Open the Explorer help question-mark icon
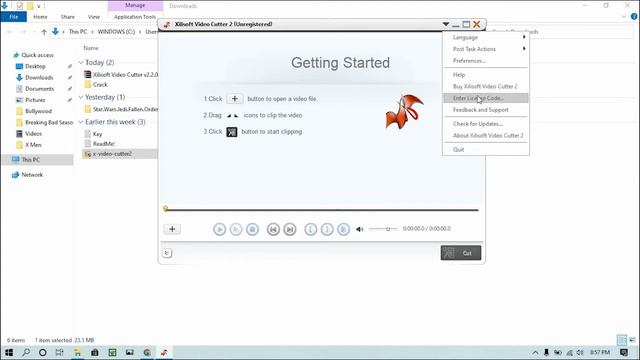 [x=634, y=17]
